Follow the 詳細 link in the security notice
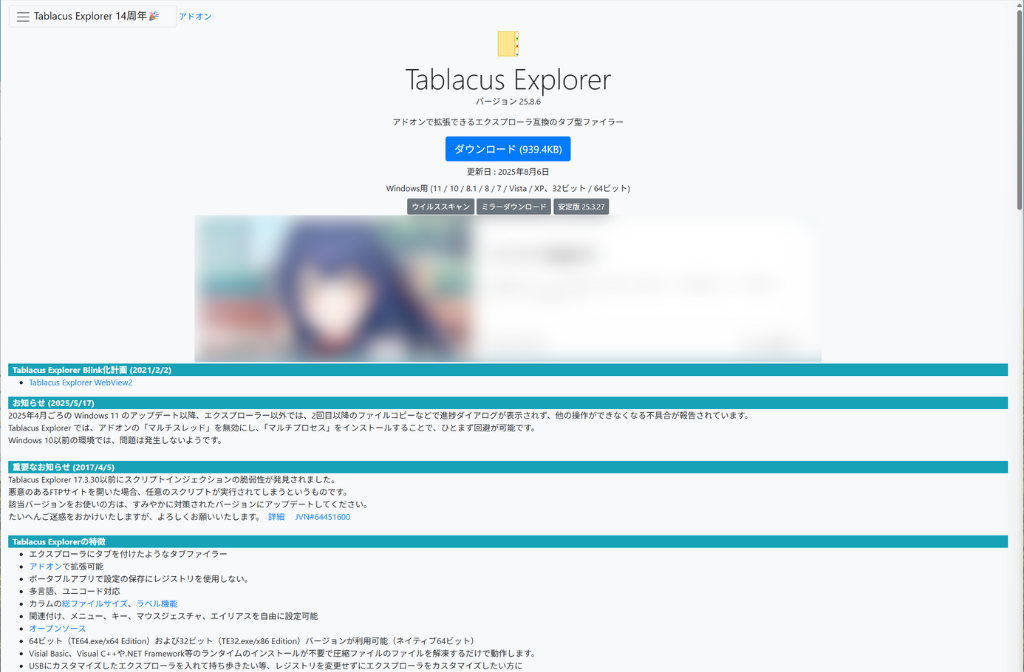The width and height of the screenshot is (1024, 672). pyautogui.click(x=276, y=517)
